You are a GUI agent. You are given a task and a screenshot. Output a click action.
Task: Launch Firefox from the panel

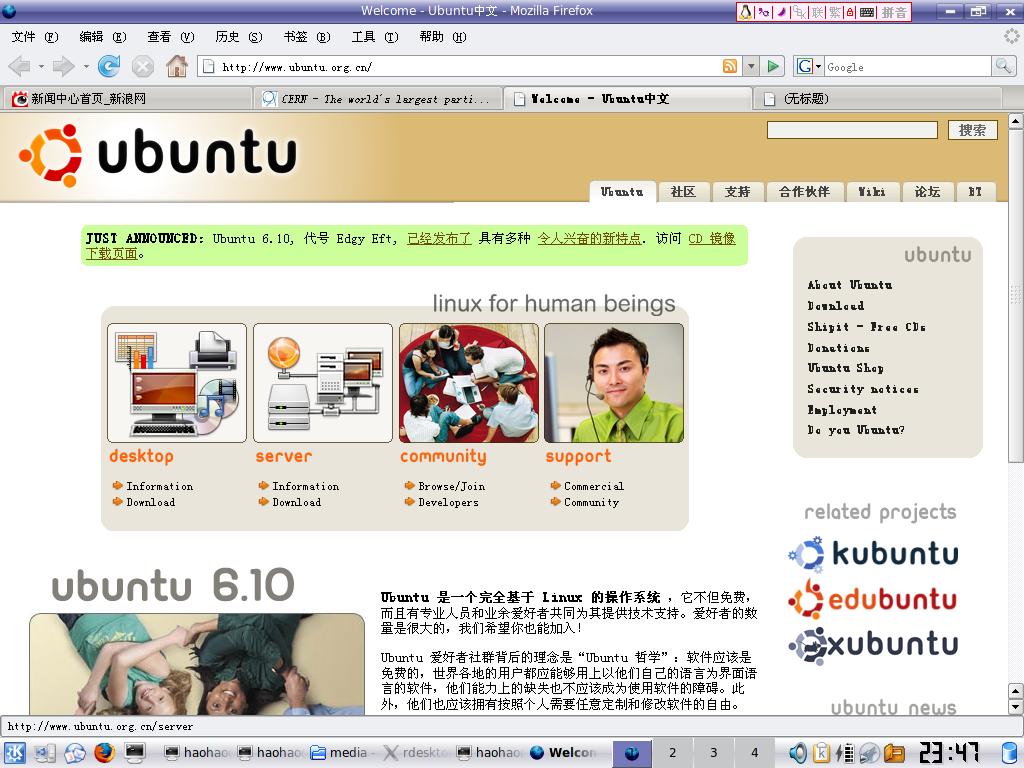(104, 753)
